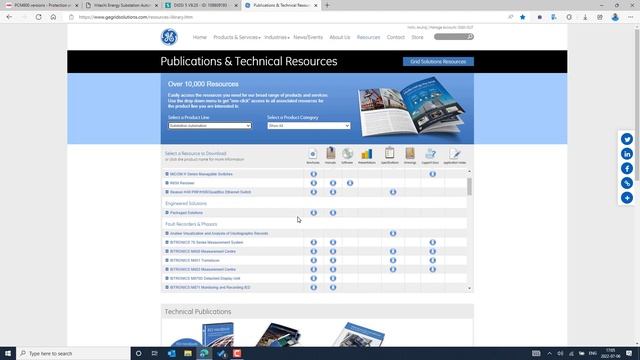The image size is (640, 360).
Task: Open Store navigation item
Action: tap(417, 37)
